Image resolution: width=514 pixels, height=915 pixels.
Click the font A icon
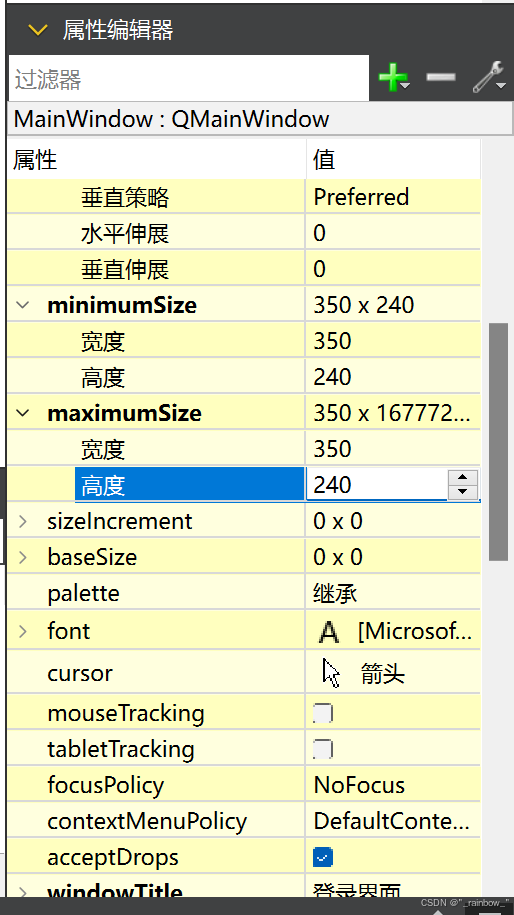click(329, 631)
